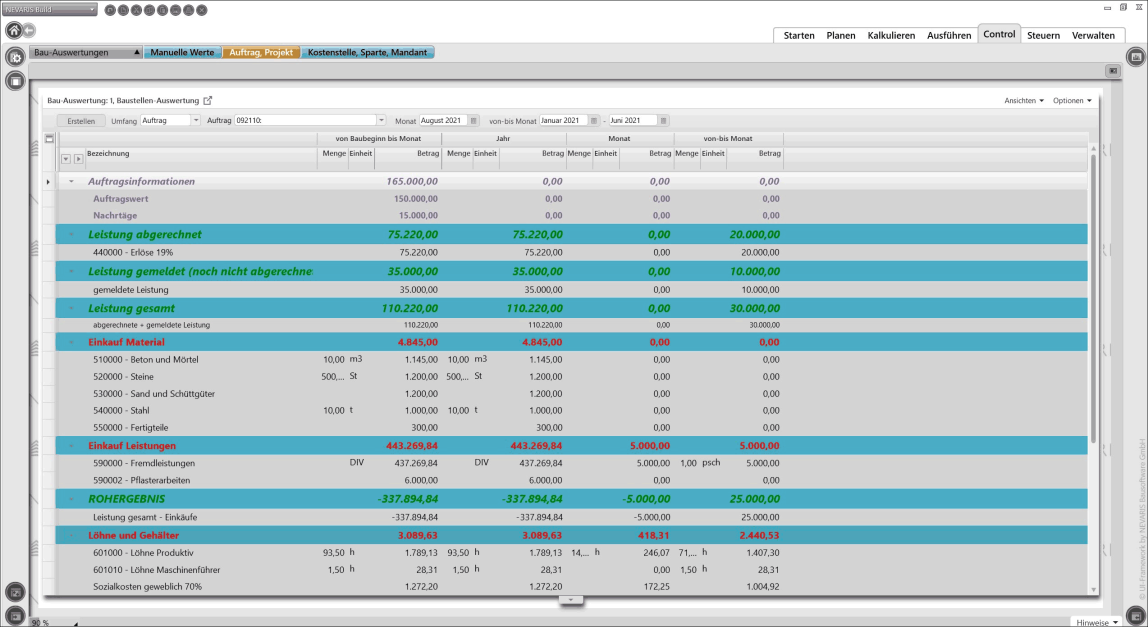Collapse the Einkauf Material group
Viewport: 1148px width, 627px height.
(72, 342)
